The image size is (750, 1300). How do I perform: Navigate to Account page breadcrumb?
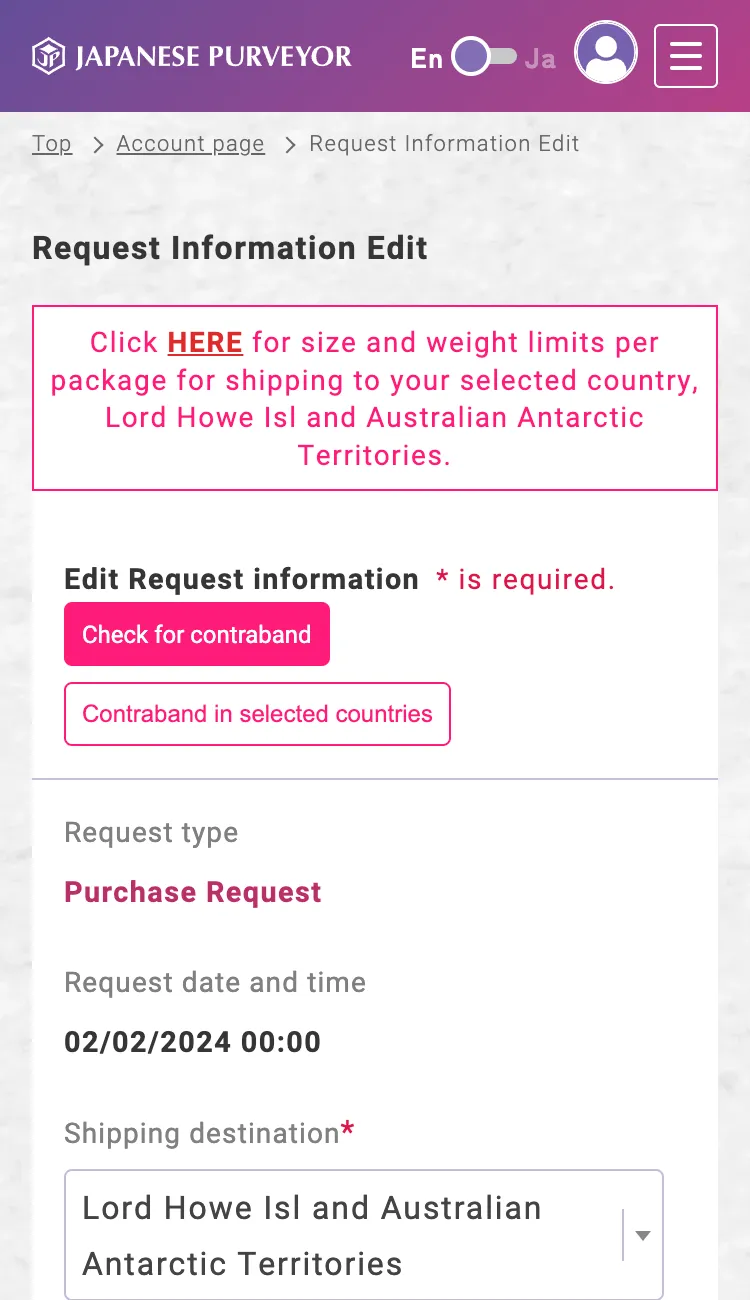click(190, 144)
